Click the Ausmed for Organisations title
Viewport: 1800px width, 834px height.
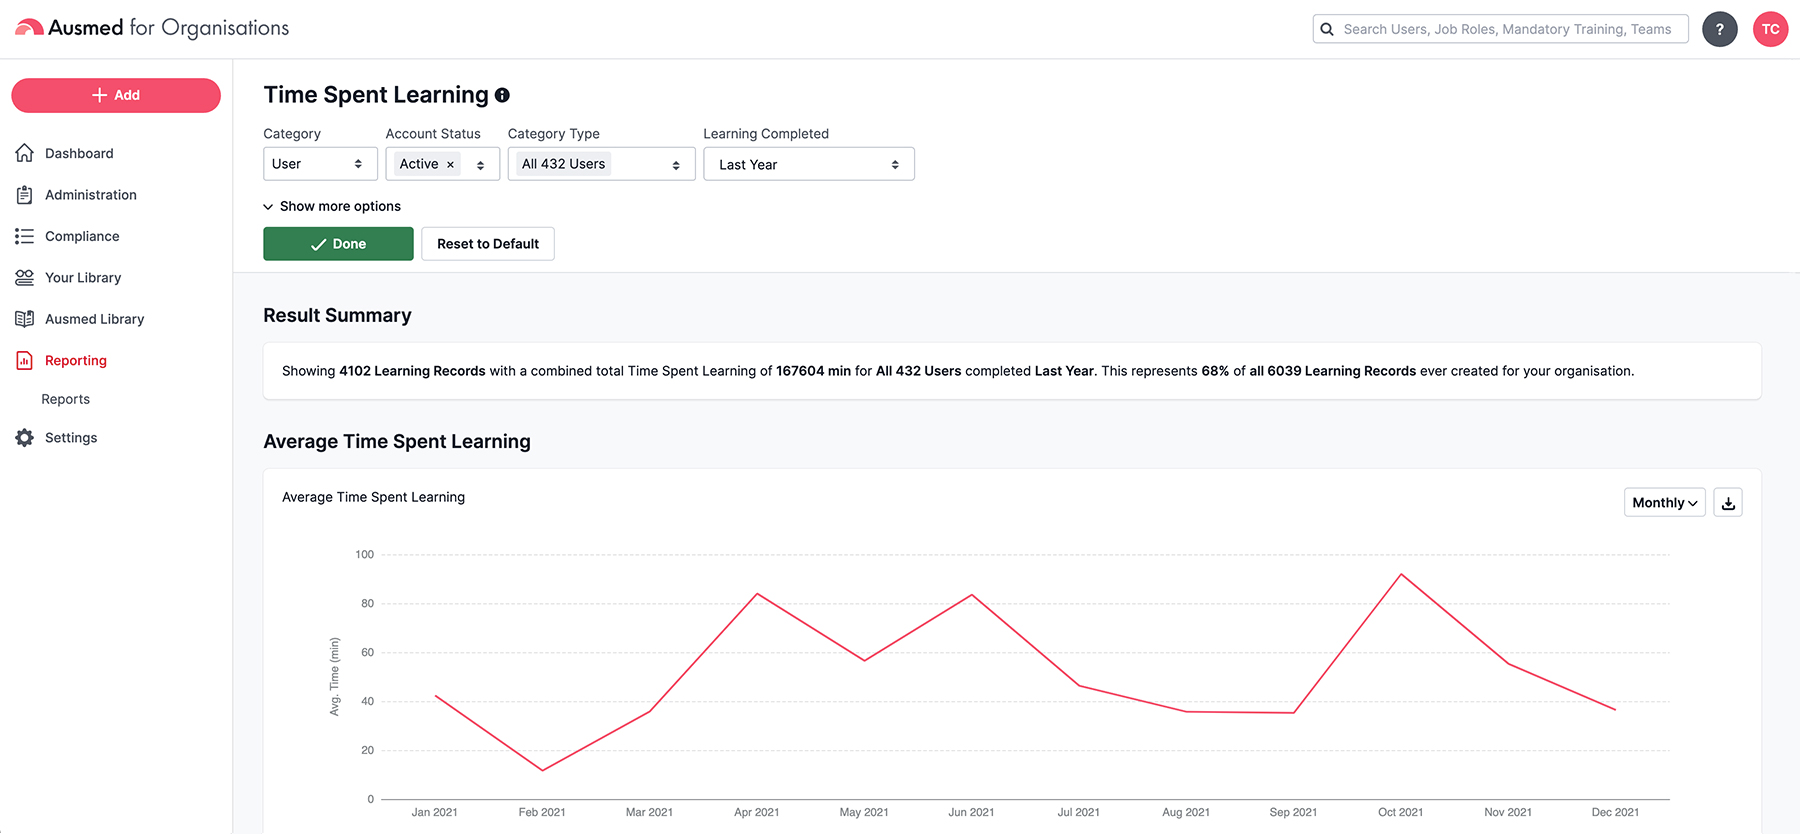(x=168, y=28)
